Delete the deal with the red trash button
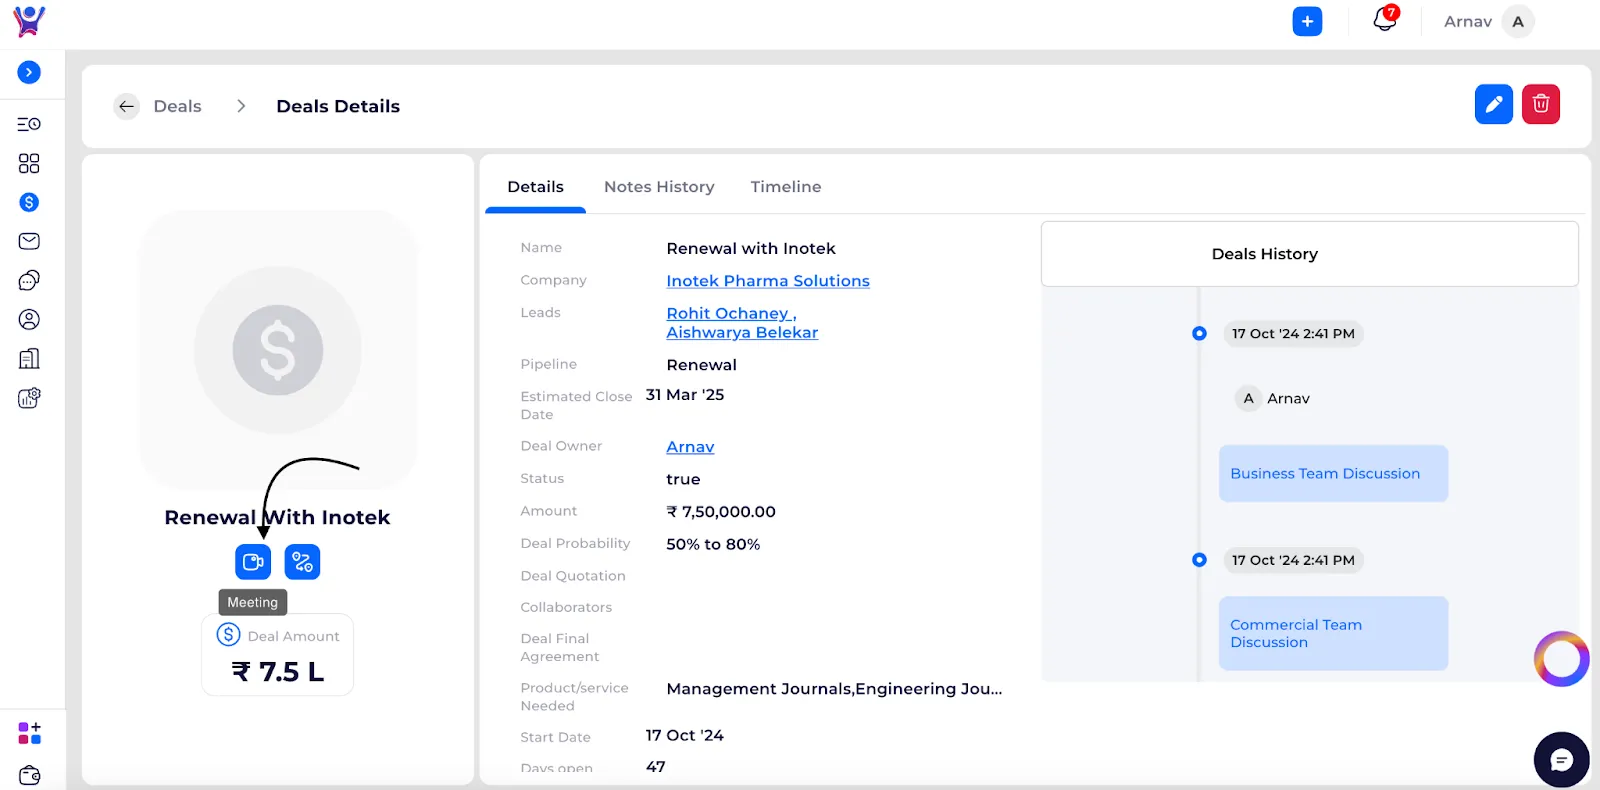The height and width of the screenshot is (790, 1600). 1541,104
